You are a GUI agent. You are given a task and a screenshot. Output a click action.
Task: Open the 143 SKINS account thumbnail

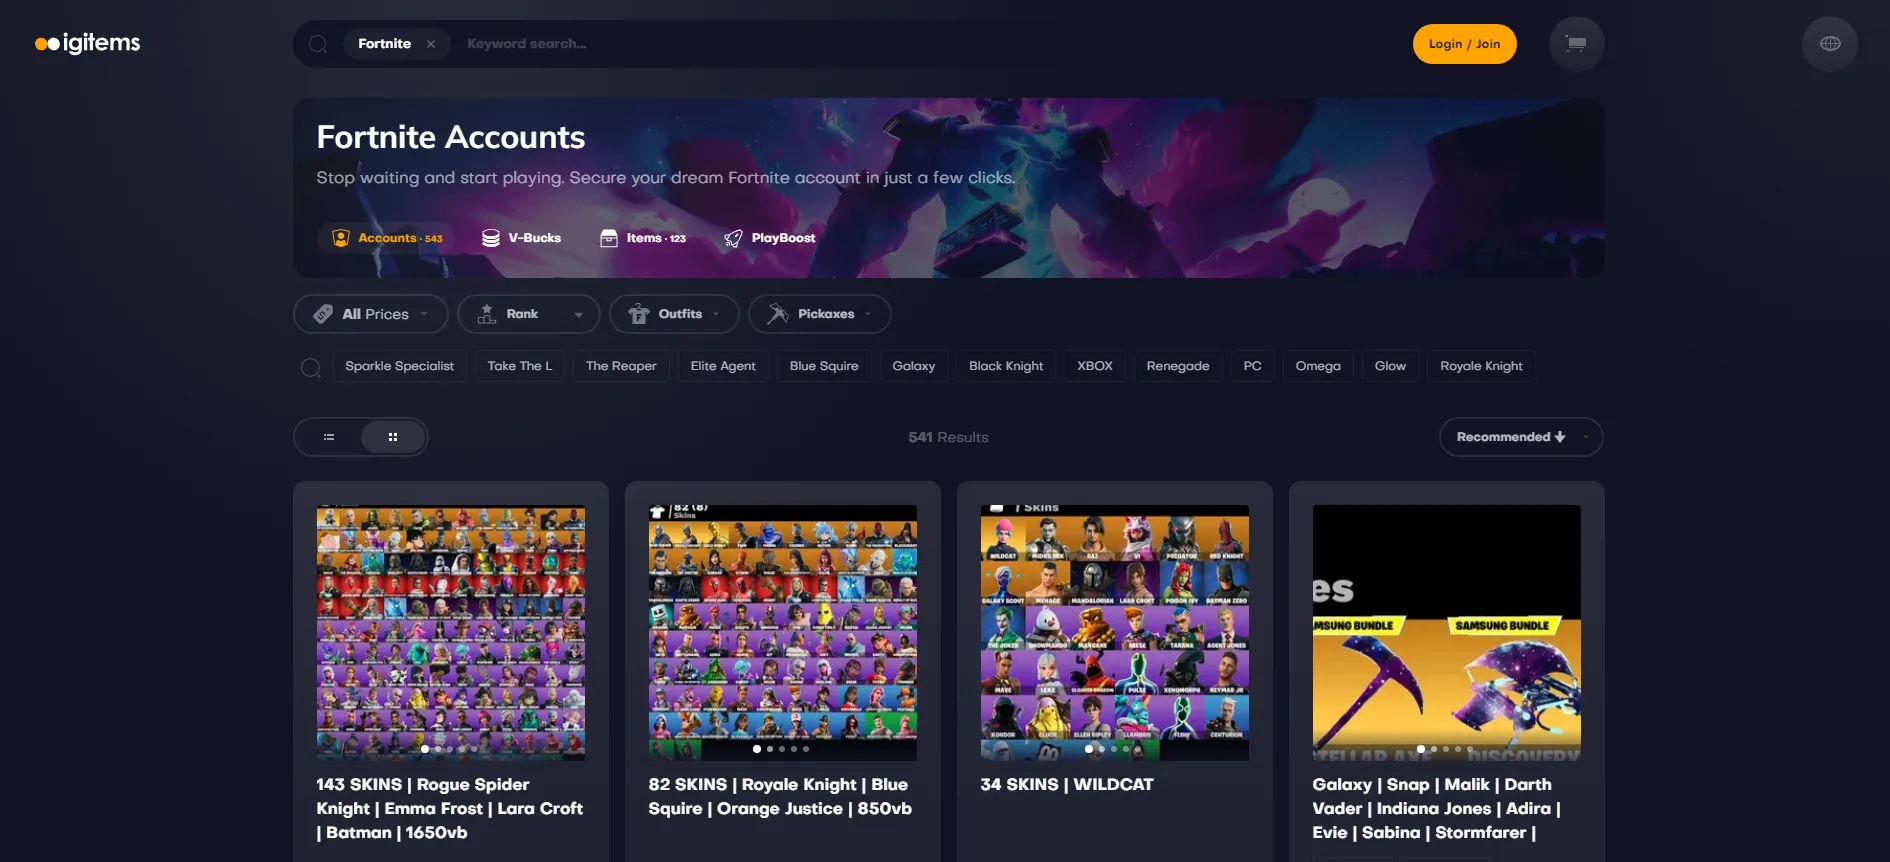(451, 633)
